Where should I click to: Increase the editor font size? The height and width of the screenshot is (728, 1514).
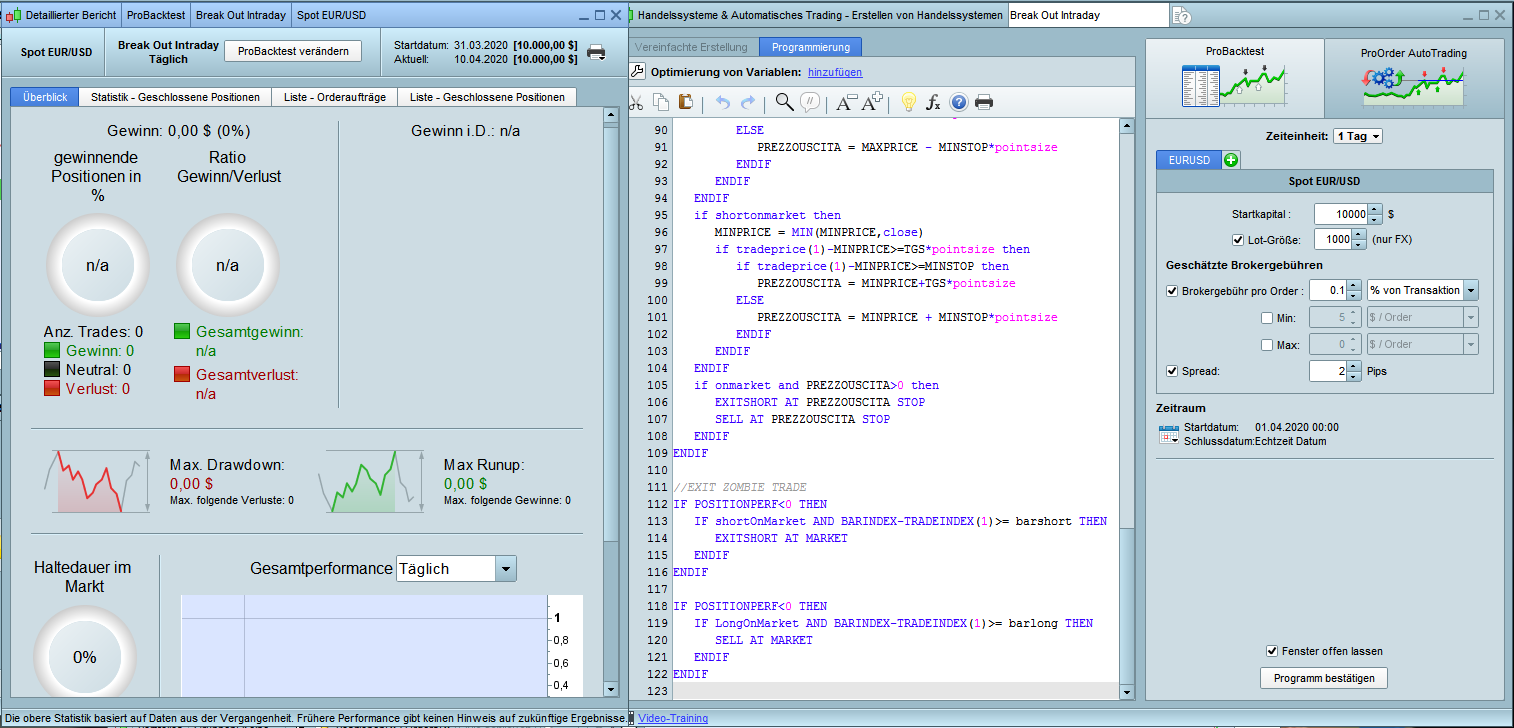(x=872, y=102)
